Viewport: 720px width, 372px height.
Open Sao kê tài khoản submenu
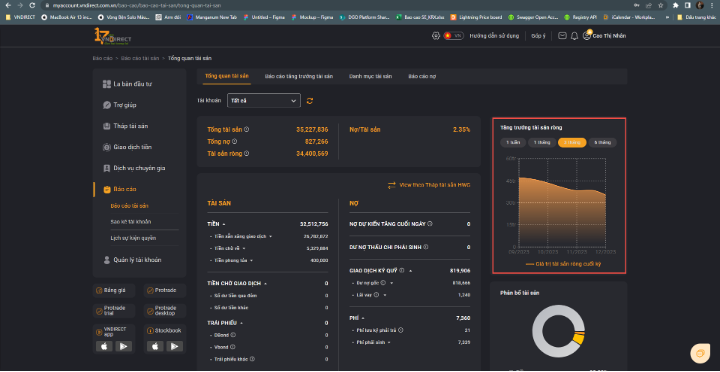pos(131,222)
